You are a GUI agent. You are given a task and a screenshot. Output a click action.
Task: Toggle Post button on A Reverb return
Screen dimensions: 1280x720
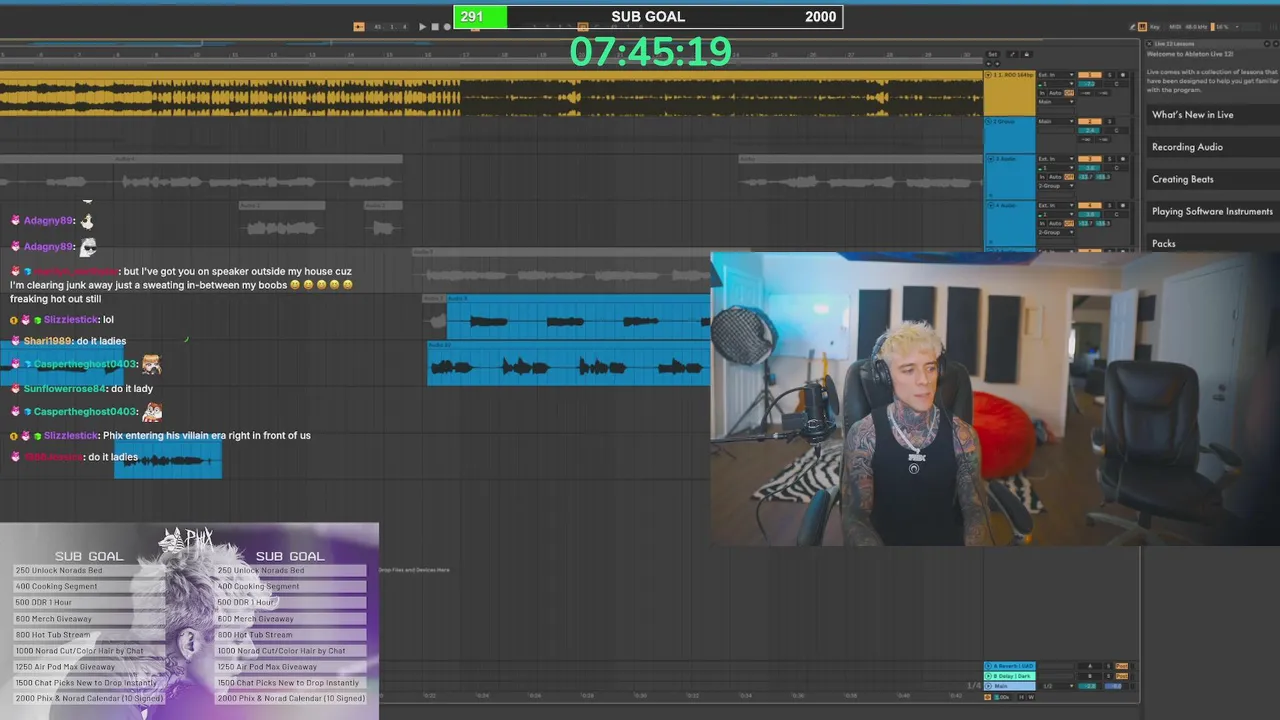pyautogui.click(x=1122, y=666)
